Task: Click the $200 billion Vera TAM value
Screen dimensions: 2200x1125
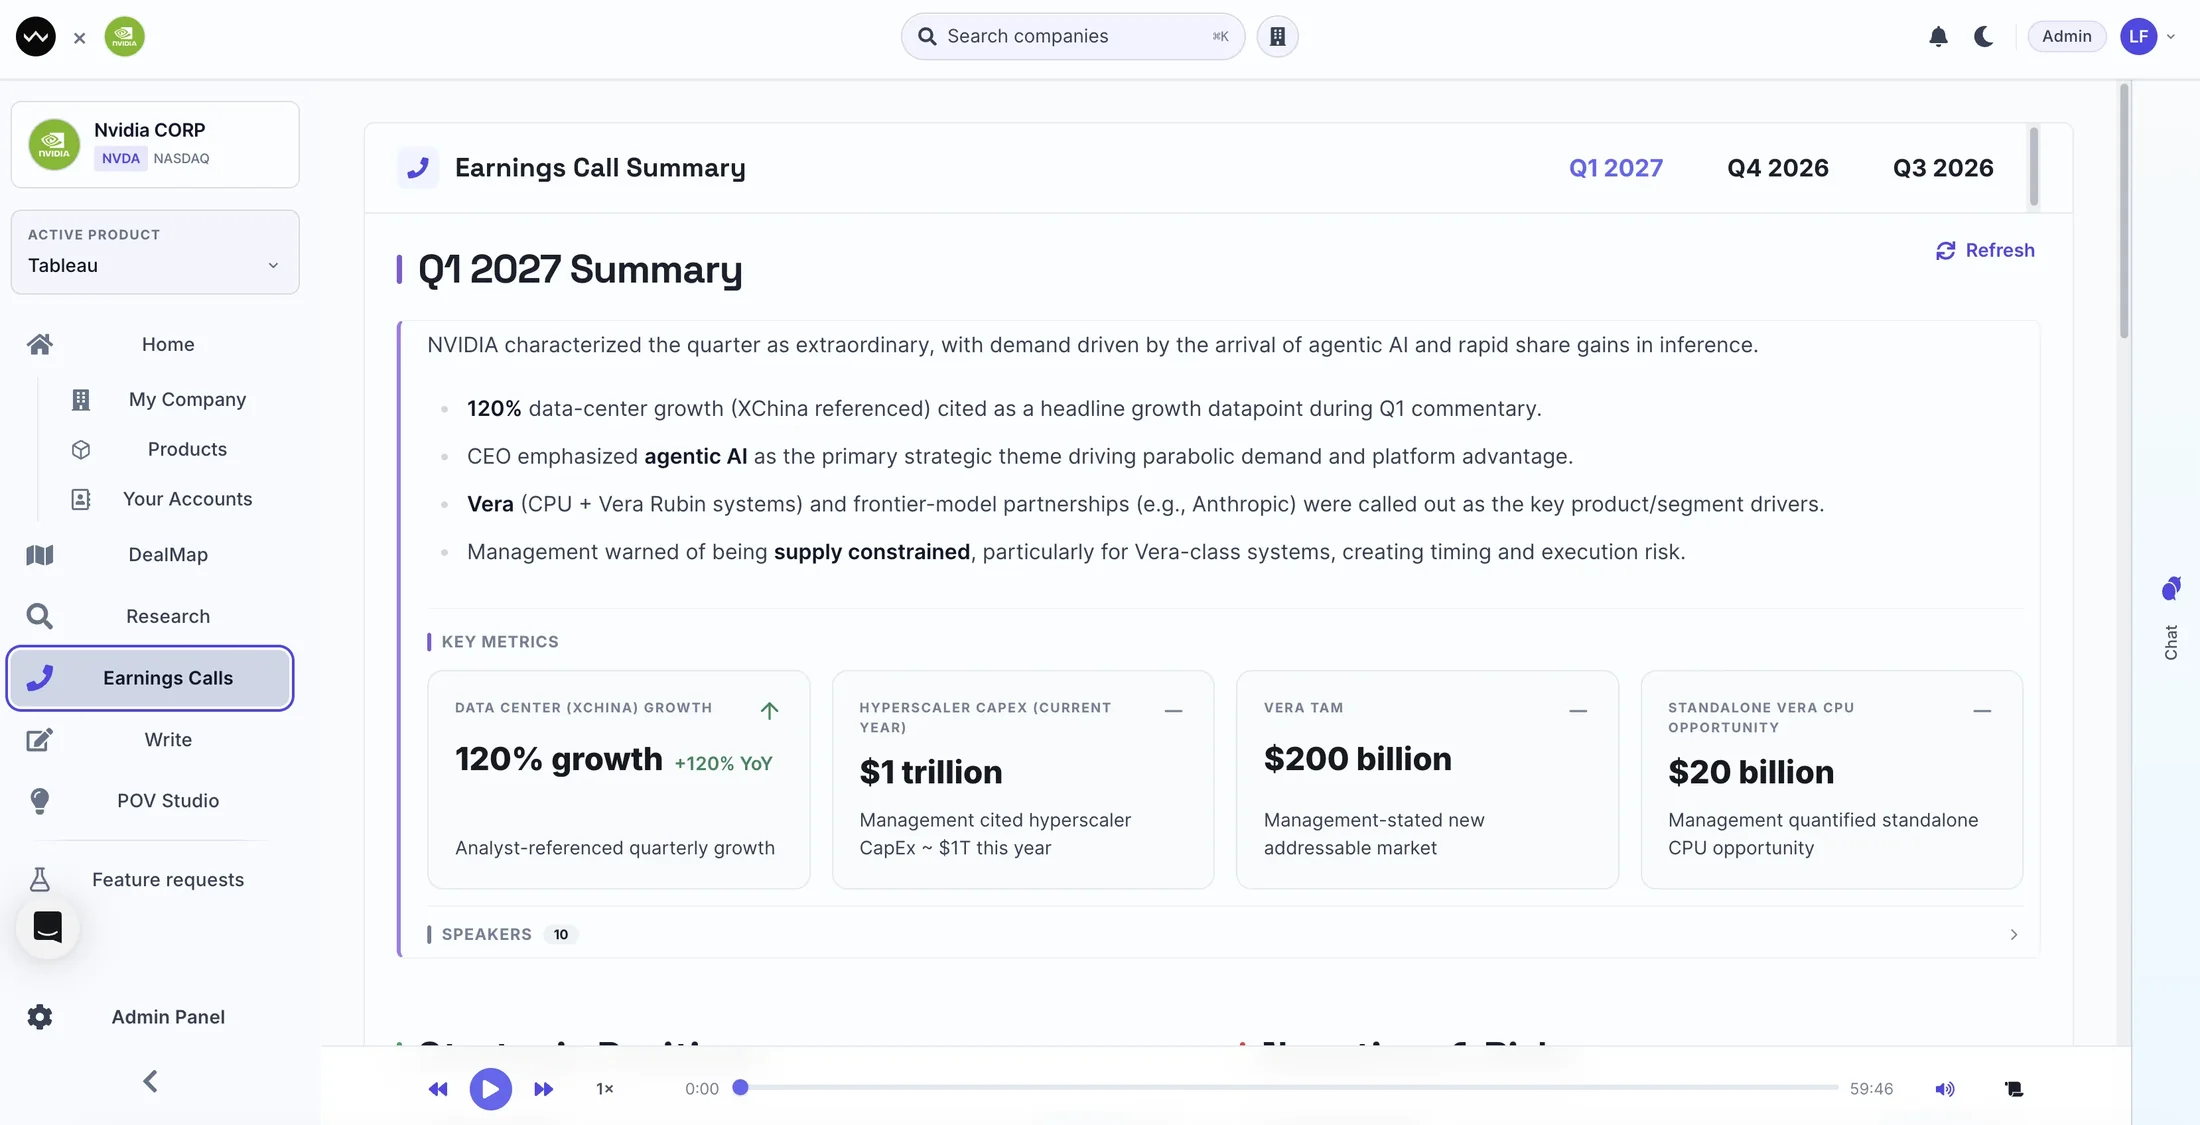Action: pos(1357,759)
